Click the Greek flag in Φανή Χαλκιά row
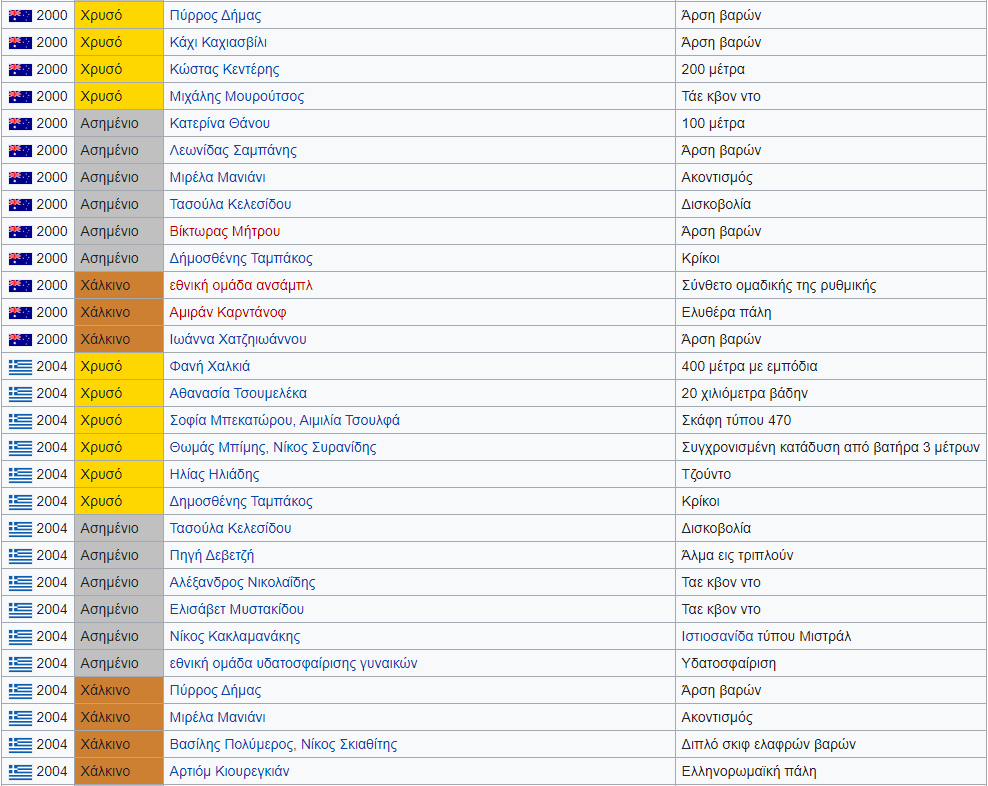 pos(20,367)
